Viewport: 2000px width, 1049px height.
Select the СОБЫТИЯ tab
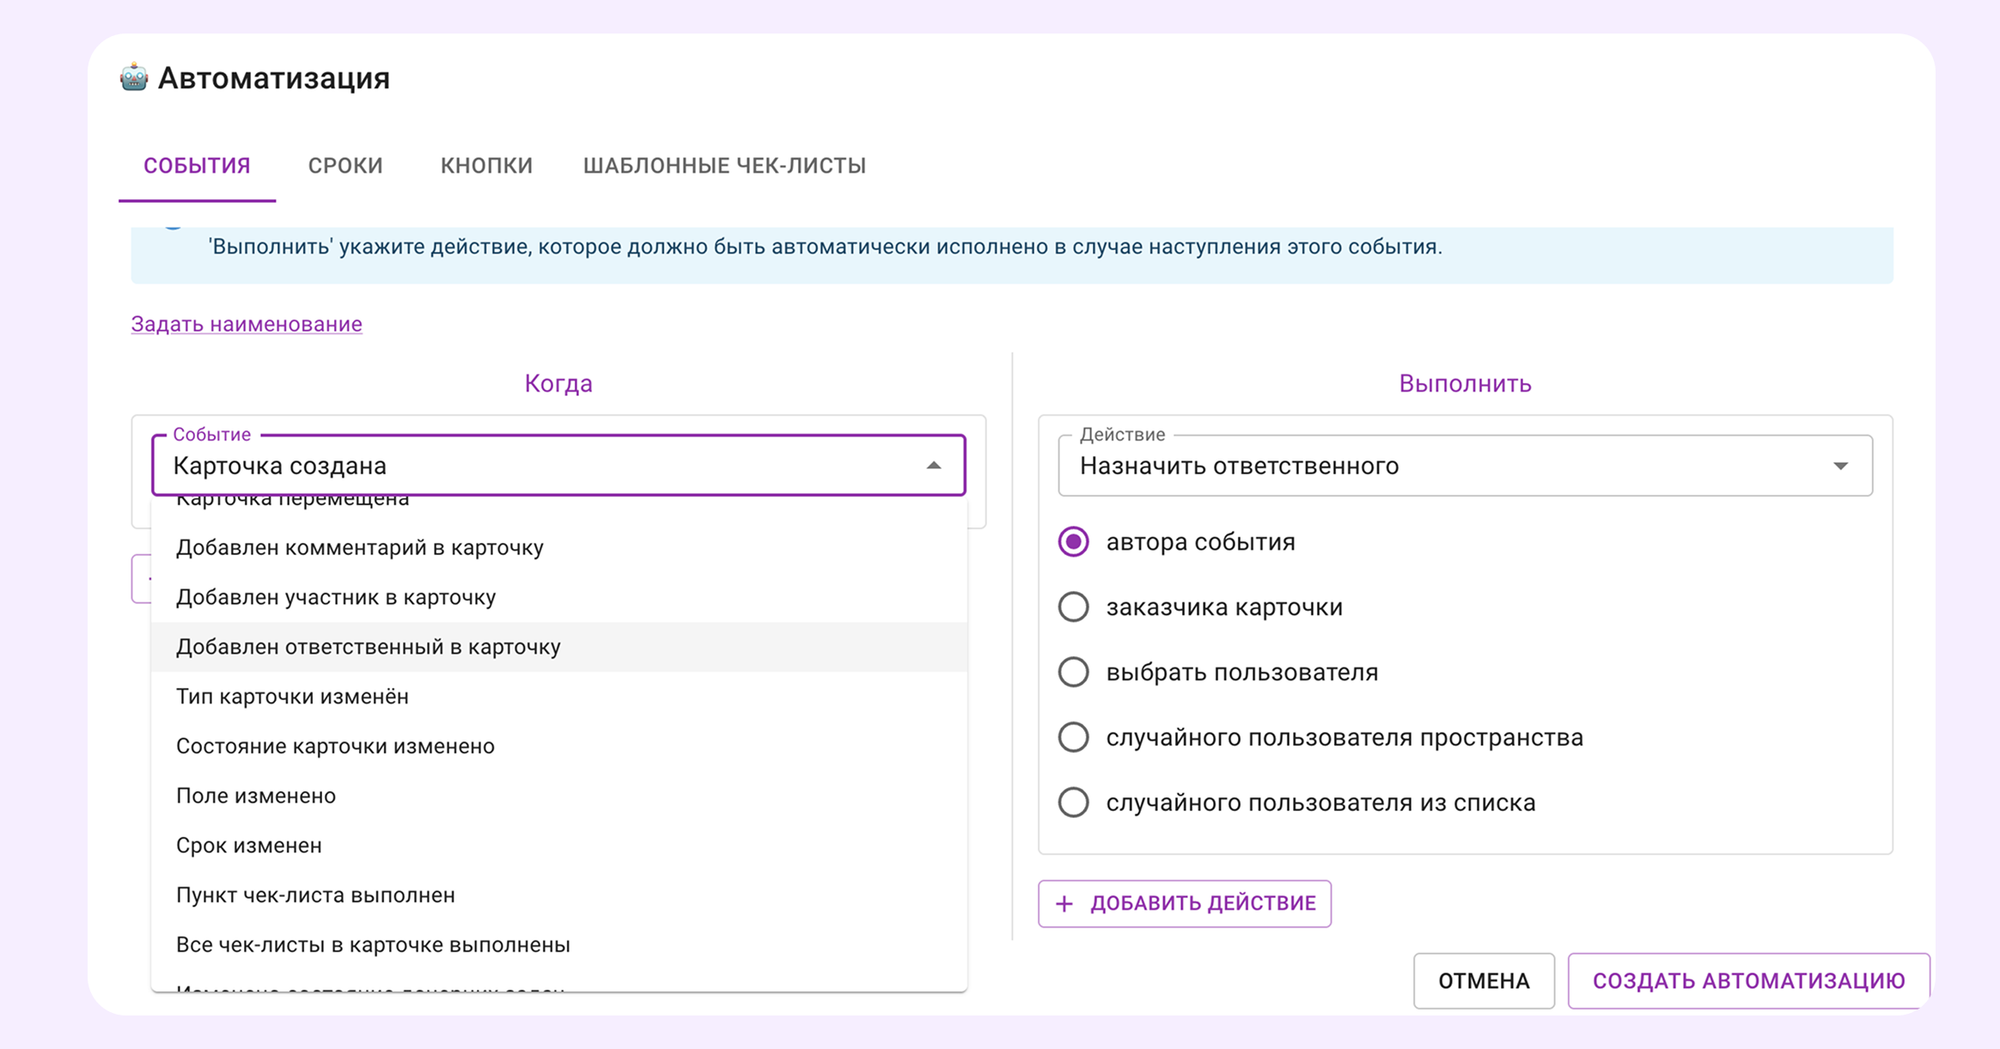197,165
